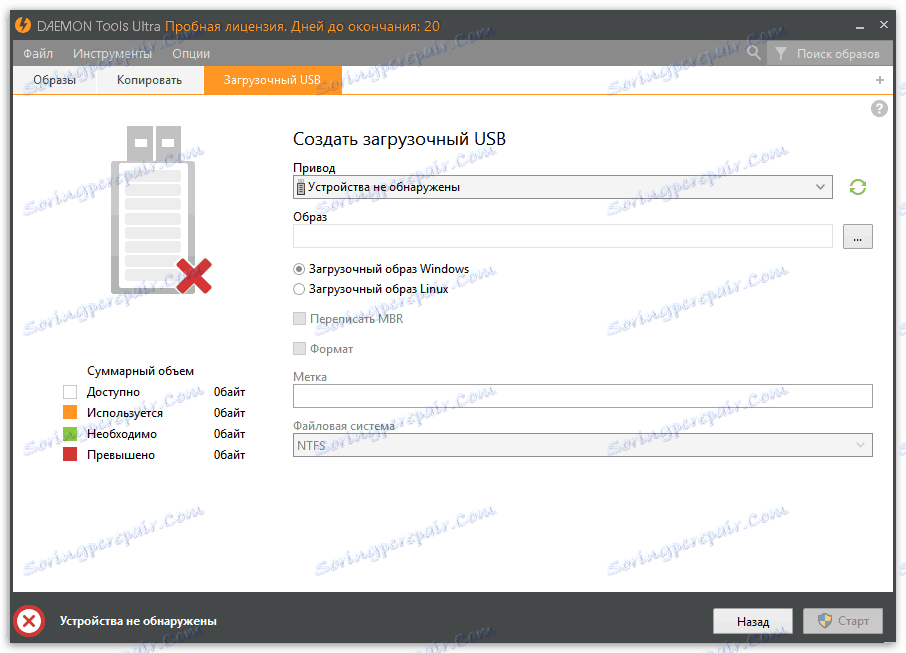Click into the Образ path field
Screen dimensions: 906x653
[562, 236]
